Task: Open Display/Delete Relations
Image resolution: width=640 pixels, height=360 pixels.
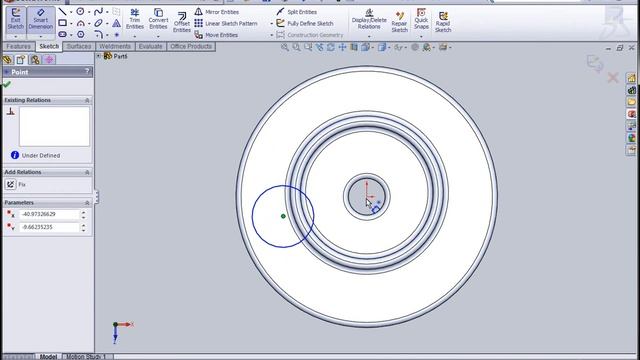Action: (369, 19)
